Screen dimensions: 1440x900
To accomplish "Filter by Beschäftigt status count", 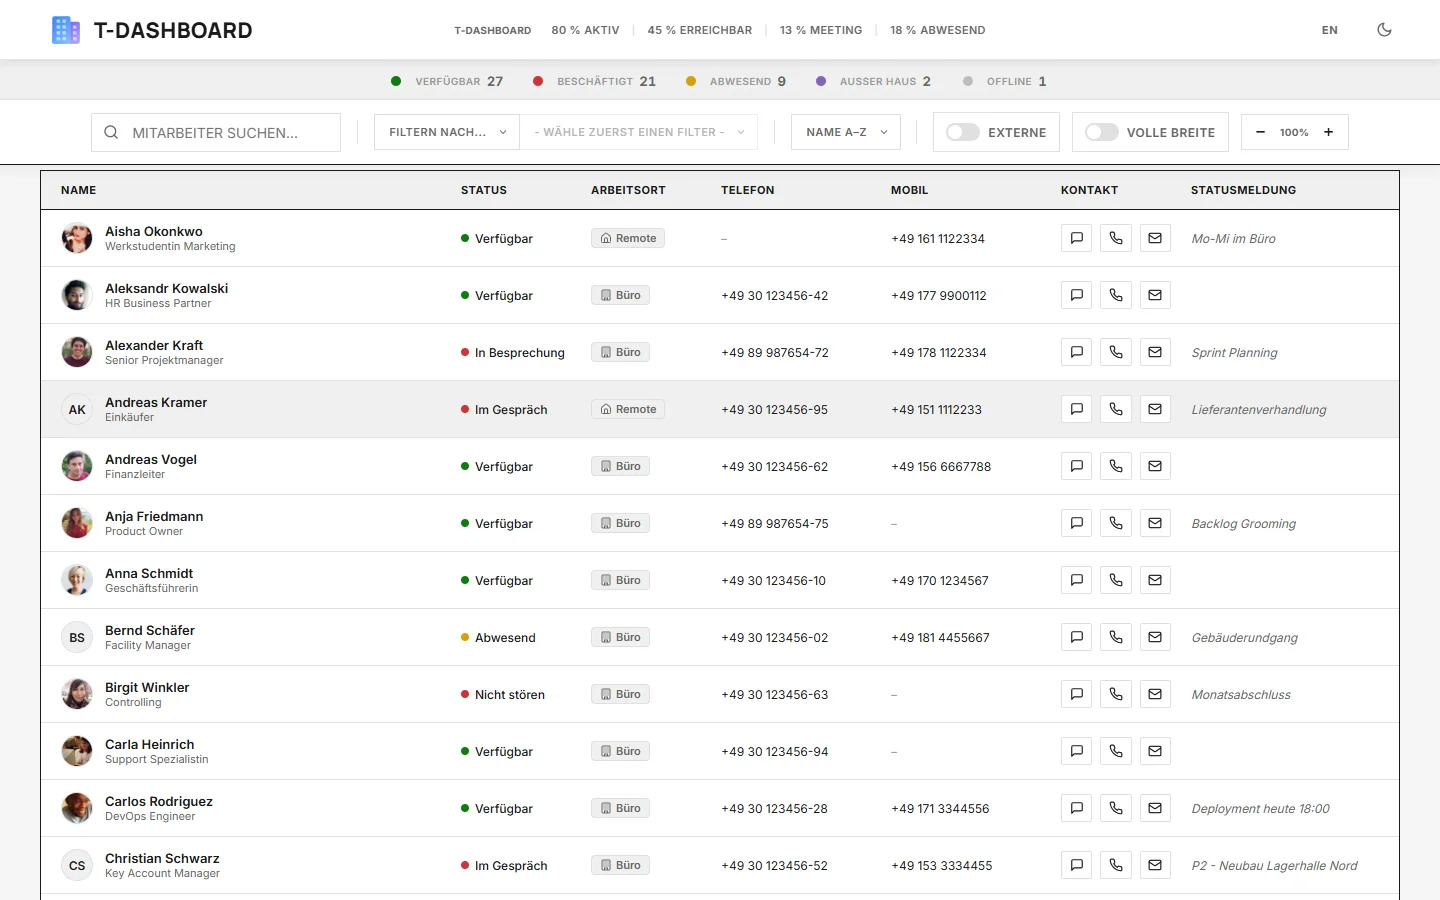I will [594, 81].
